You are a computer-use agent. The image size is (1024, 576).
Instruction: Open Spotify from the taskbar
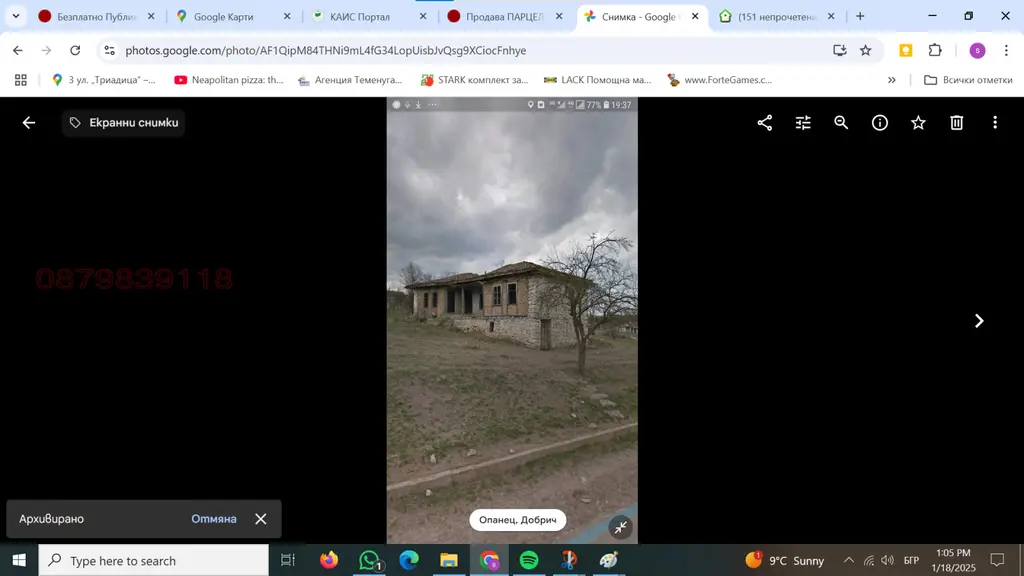coord(529,560)
